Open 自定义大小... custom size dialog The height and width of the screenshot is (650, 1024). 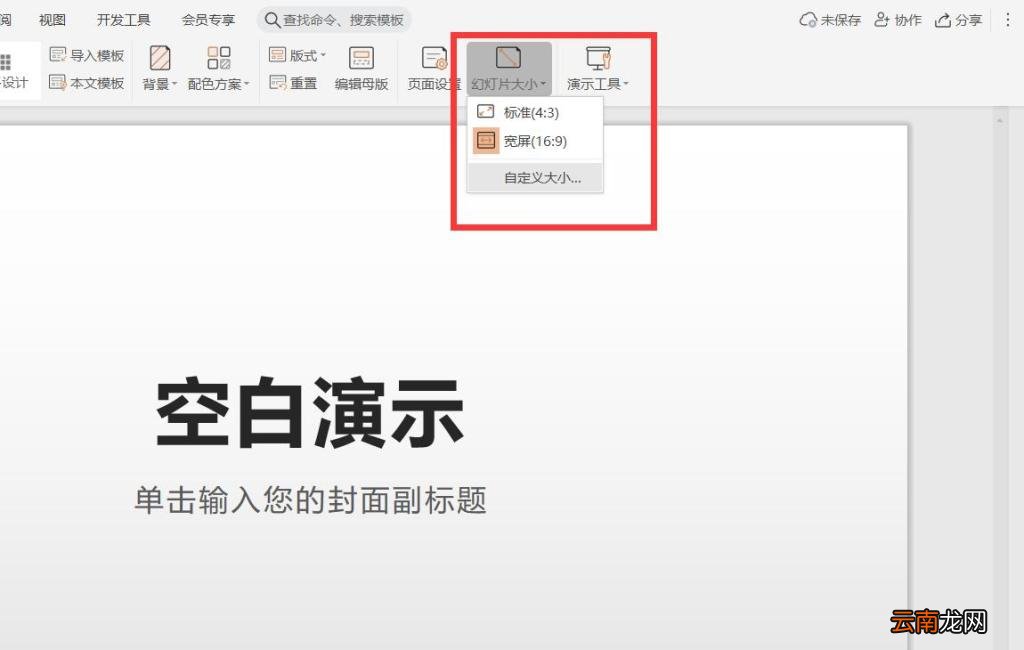point(535,178)
